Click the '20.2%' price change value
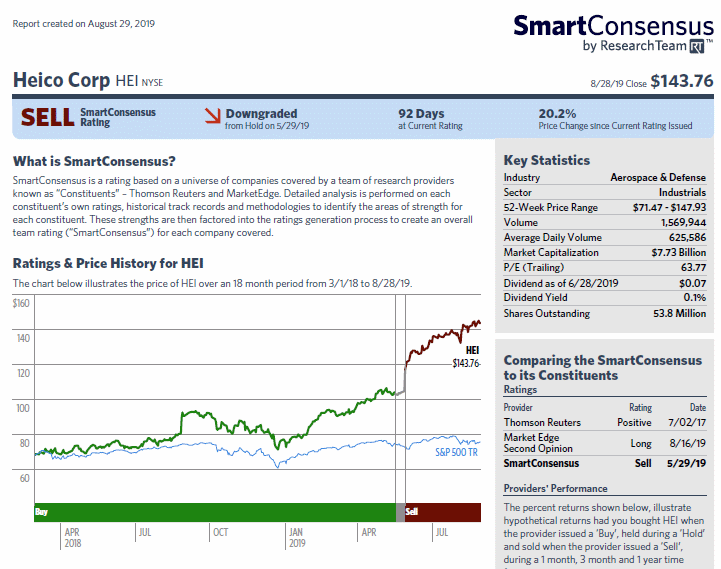 click(557, 114)
